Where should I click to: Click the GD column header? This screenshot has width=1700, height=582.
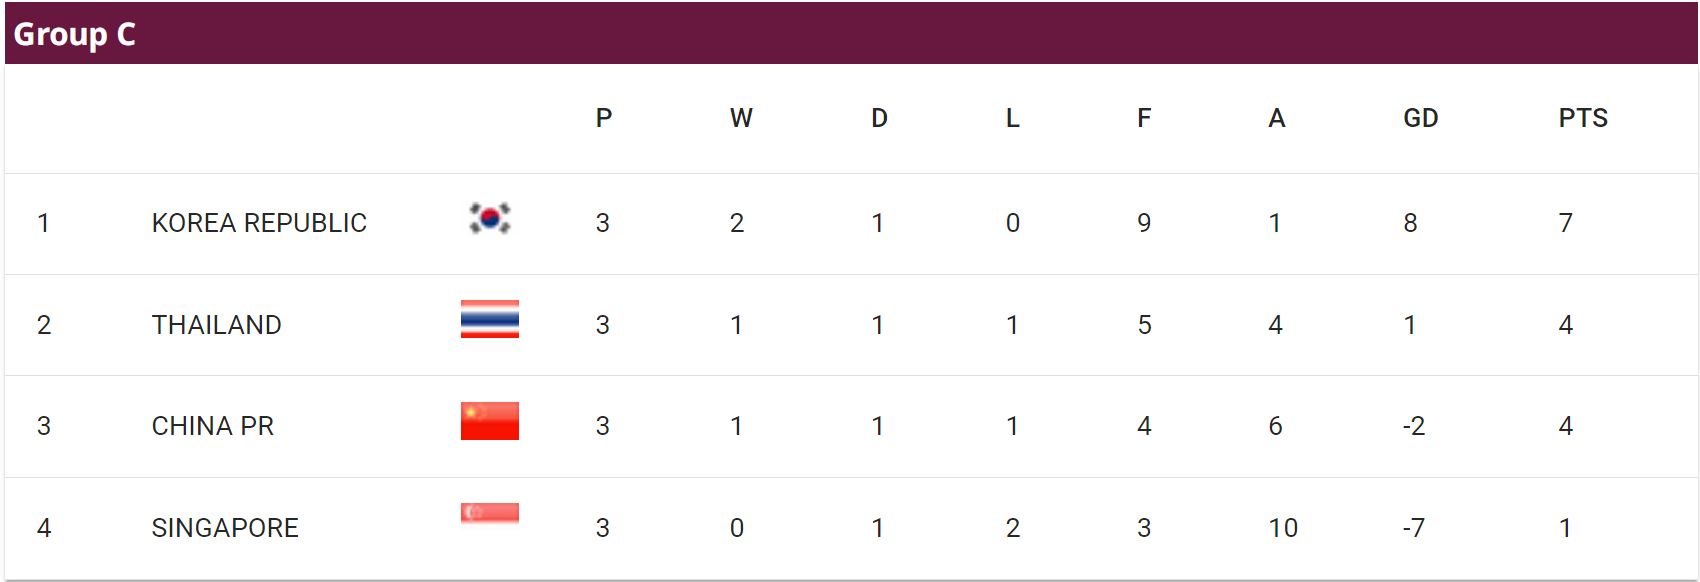(x=1420, y=118)
